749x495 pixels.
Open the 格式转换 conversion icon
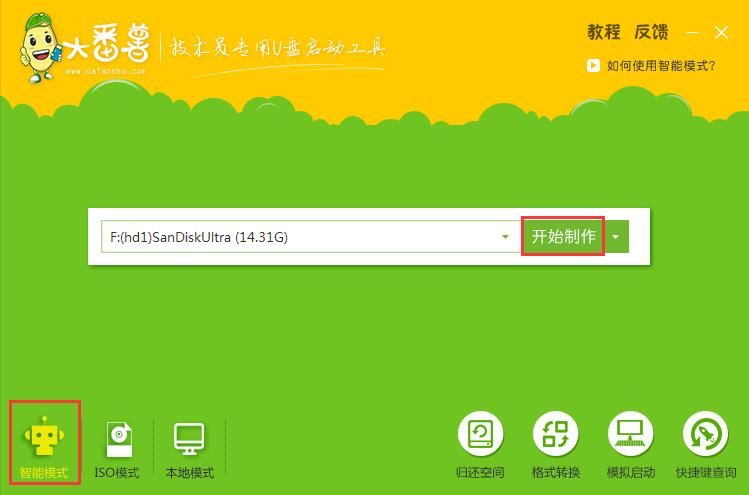pos(555,434)
